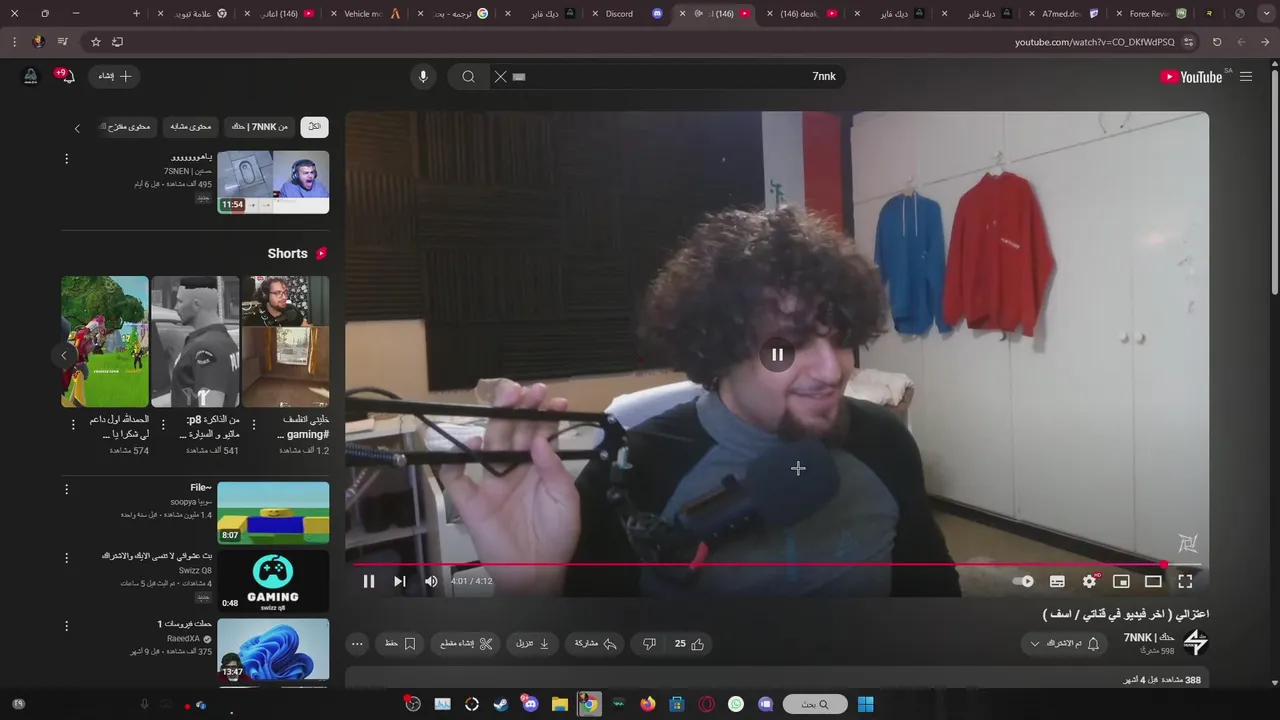The width and height of the screenshot is (1280, 720).
Task: Open the 7NNK channel avatar
Action: (x=1195, y=642)
